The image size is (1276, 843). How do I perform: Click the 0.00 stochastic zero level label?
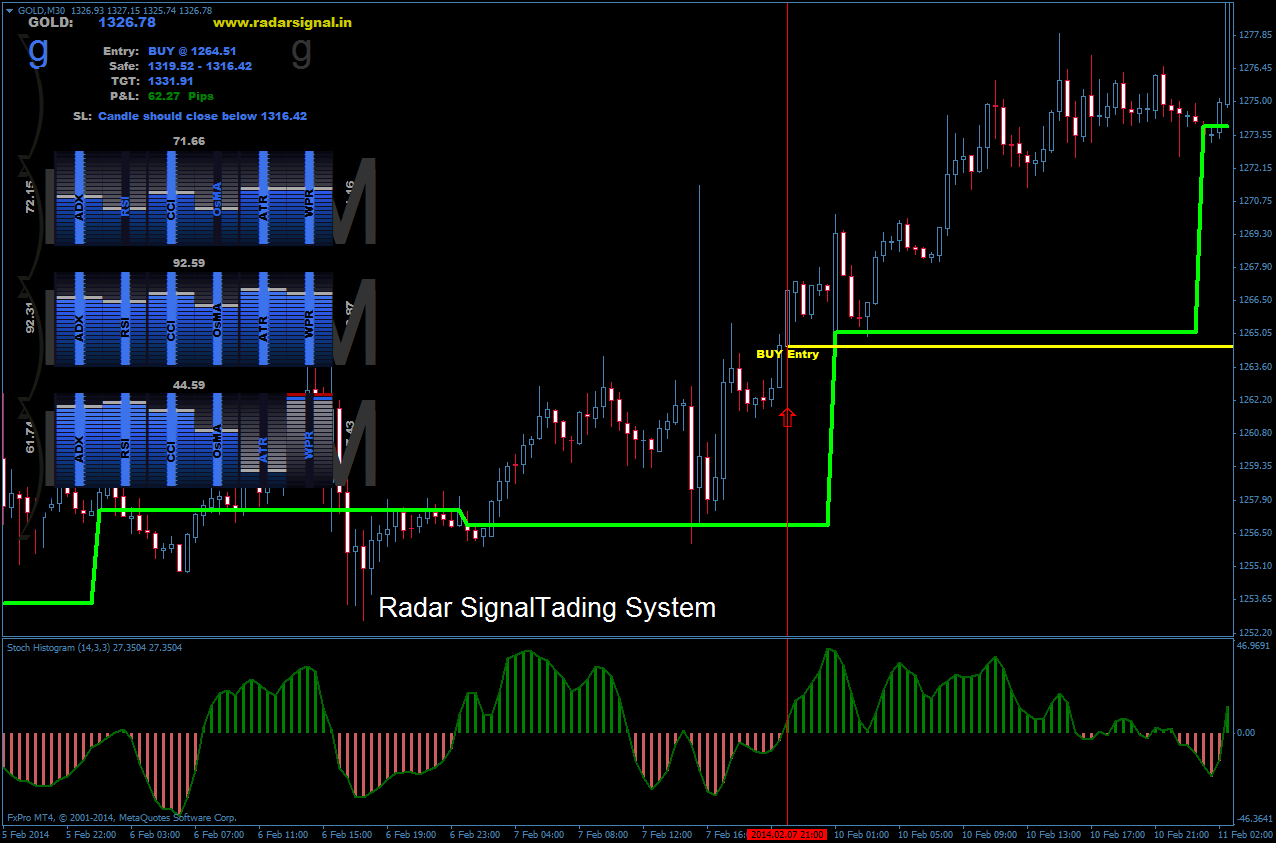click(x=1246, y=733)
